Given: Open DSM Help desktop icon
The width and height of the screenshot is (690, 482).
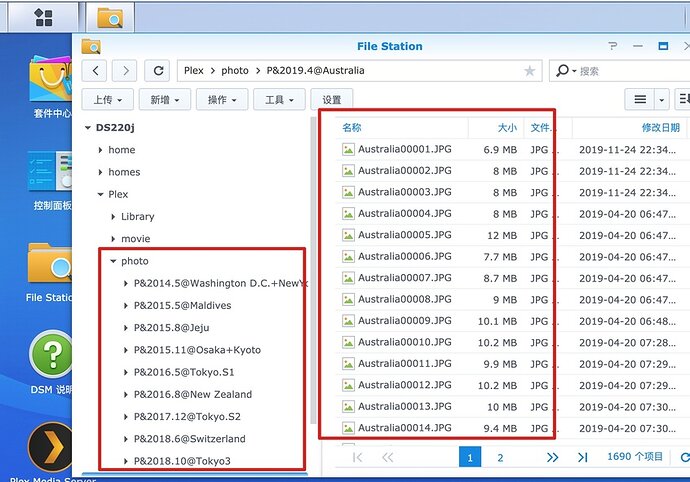Looking at the screenshot, I should click(x=51, y=354).
